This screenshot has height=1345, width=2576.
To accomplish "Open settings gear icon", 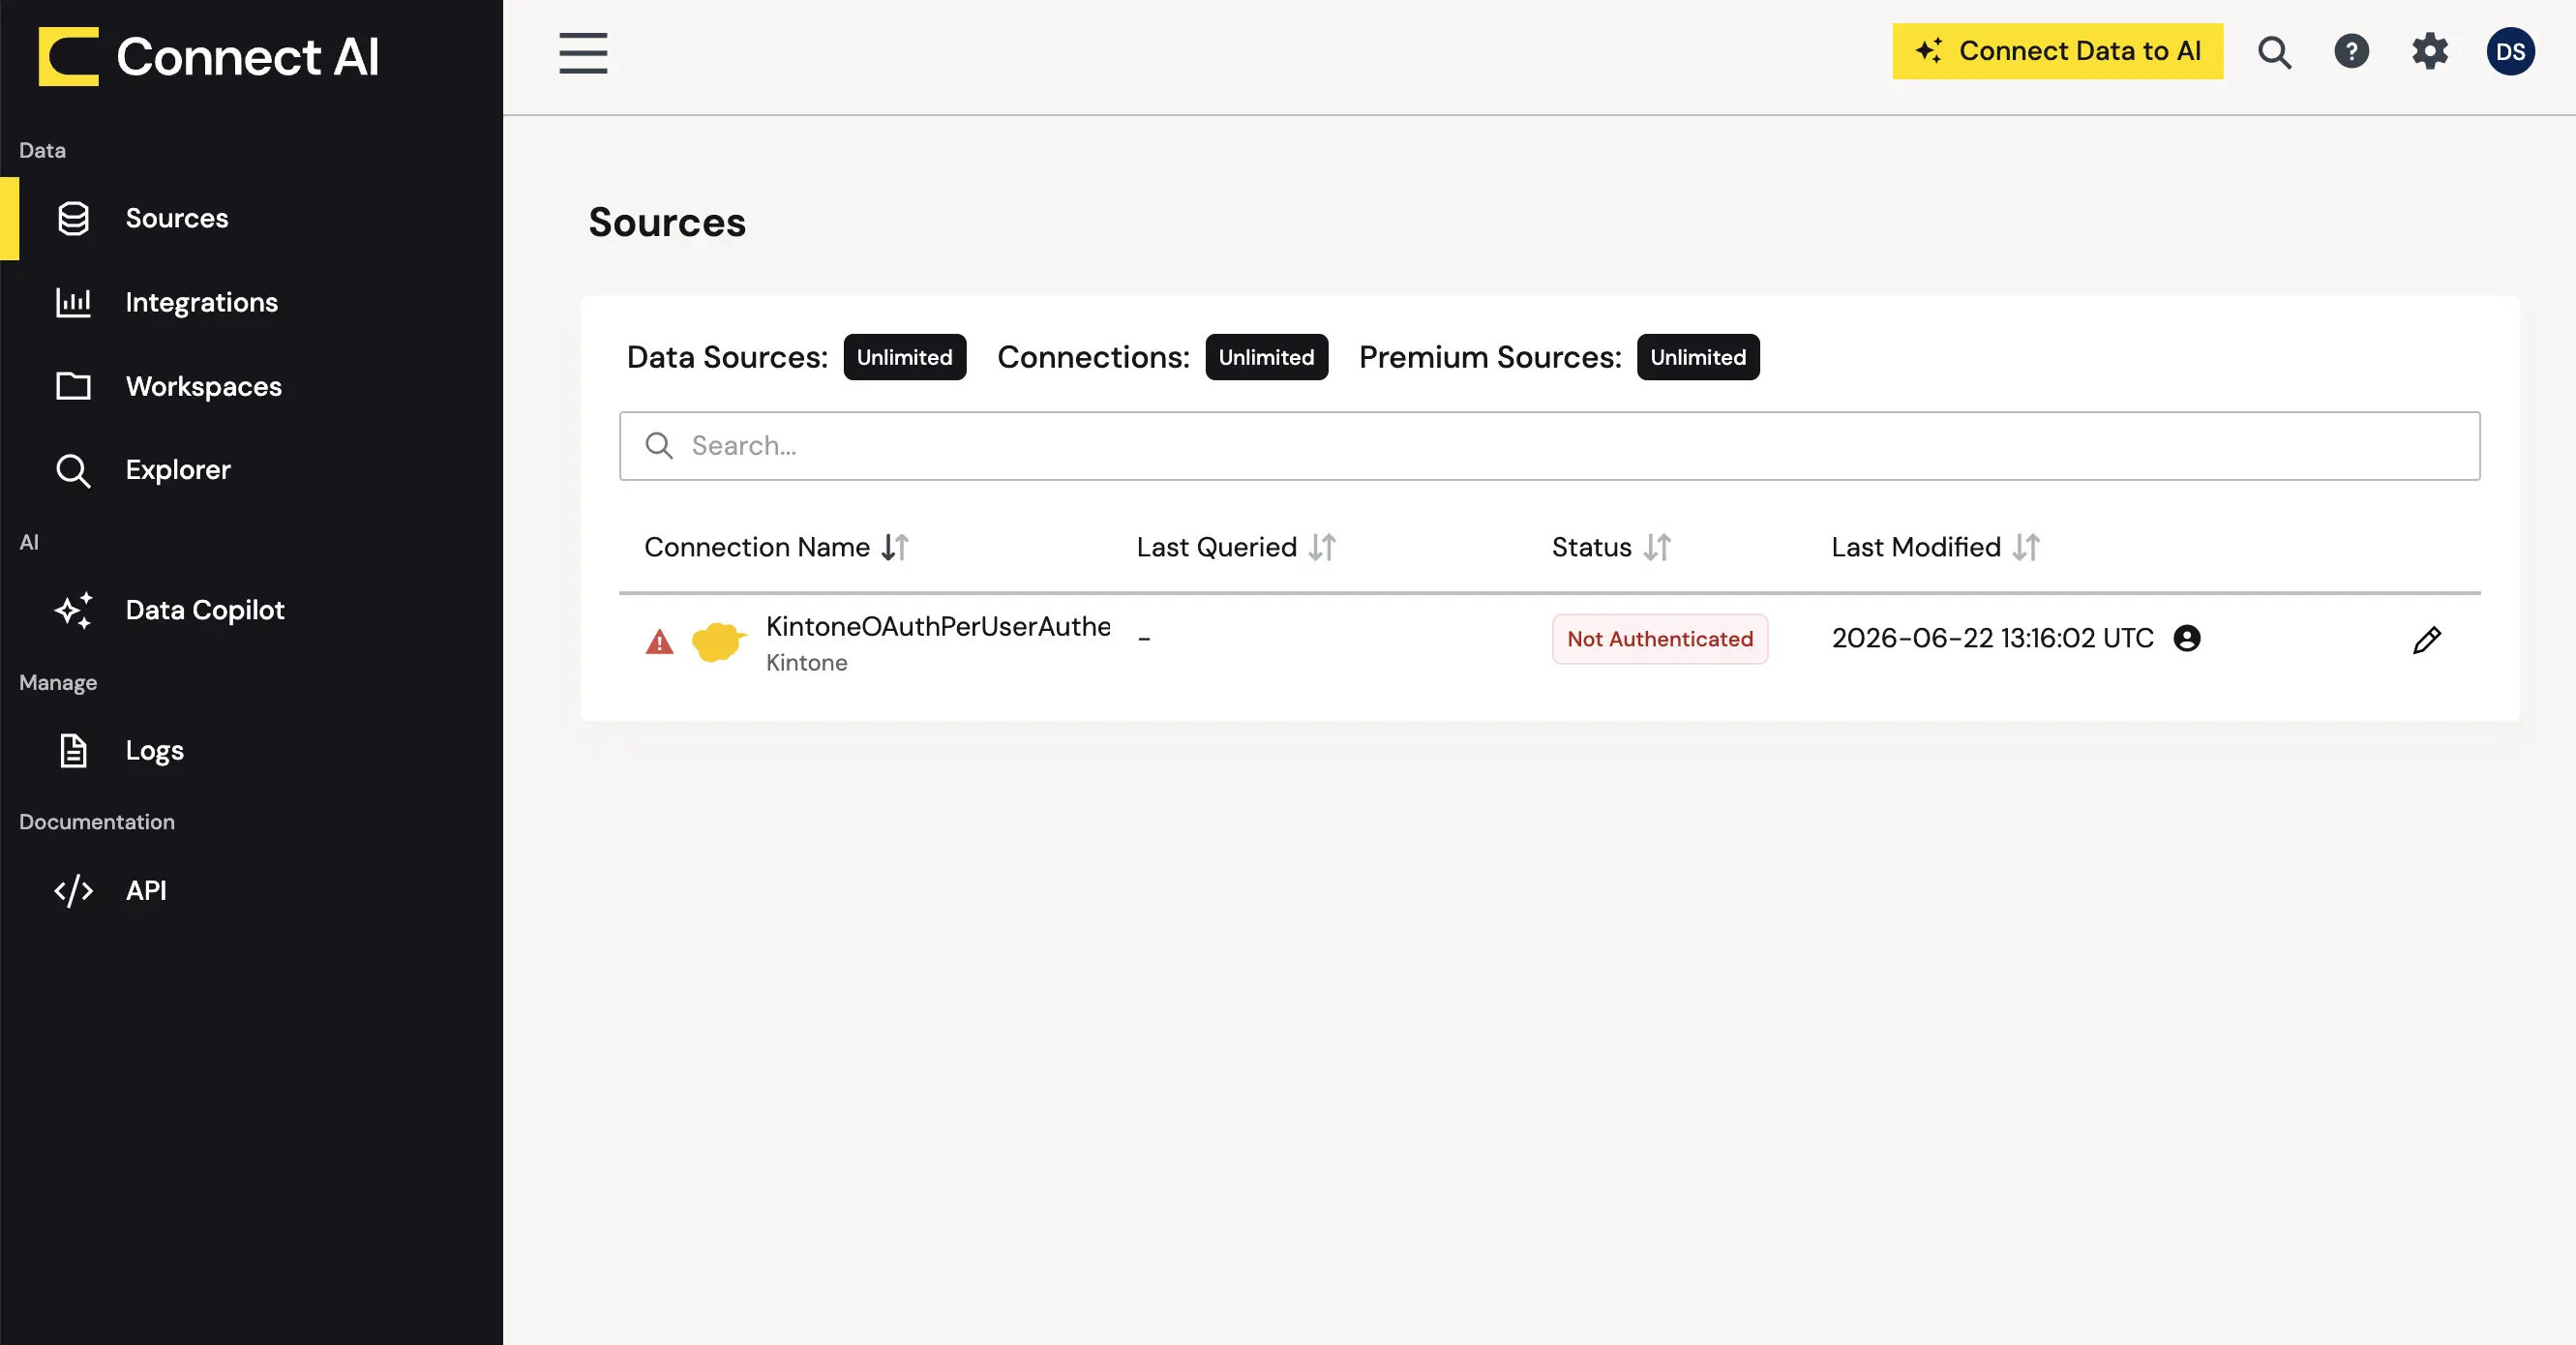I will [x=2429, y=51].
